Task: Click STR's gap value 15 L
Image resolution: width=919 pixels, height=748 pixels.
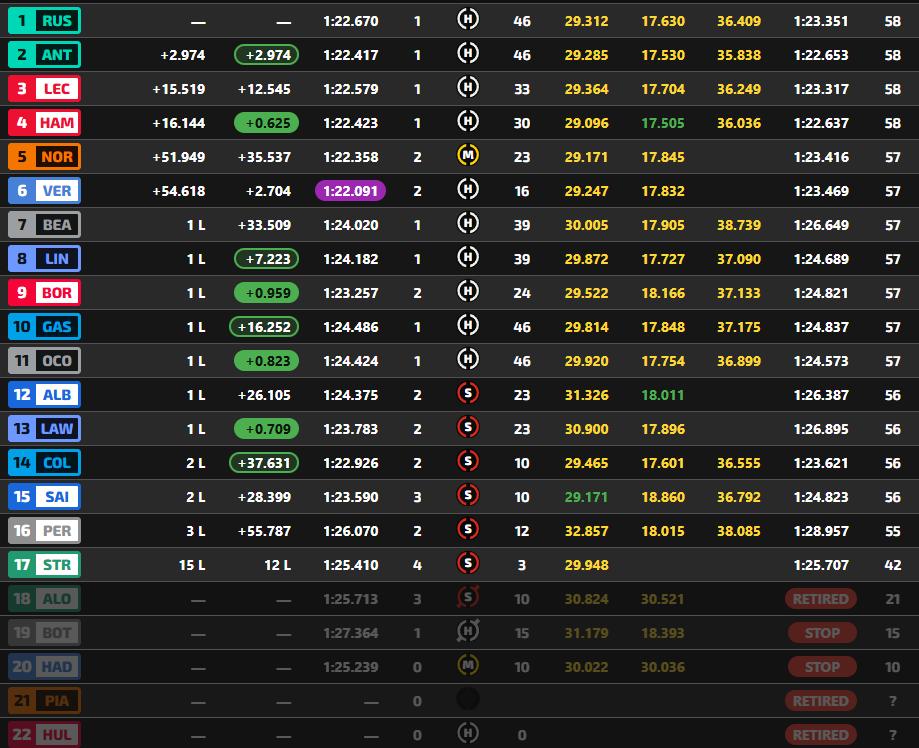Action: (x=192, y=565)
